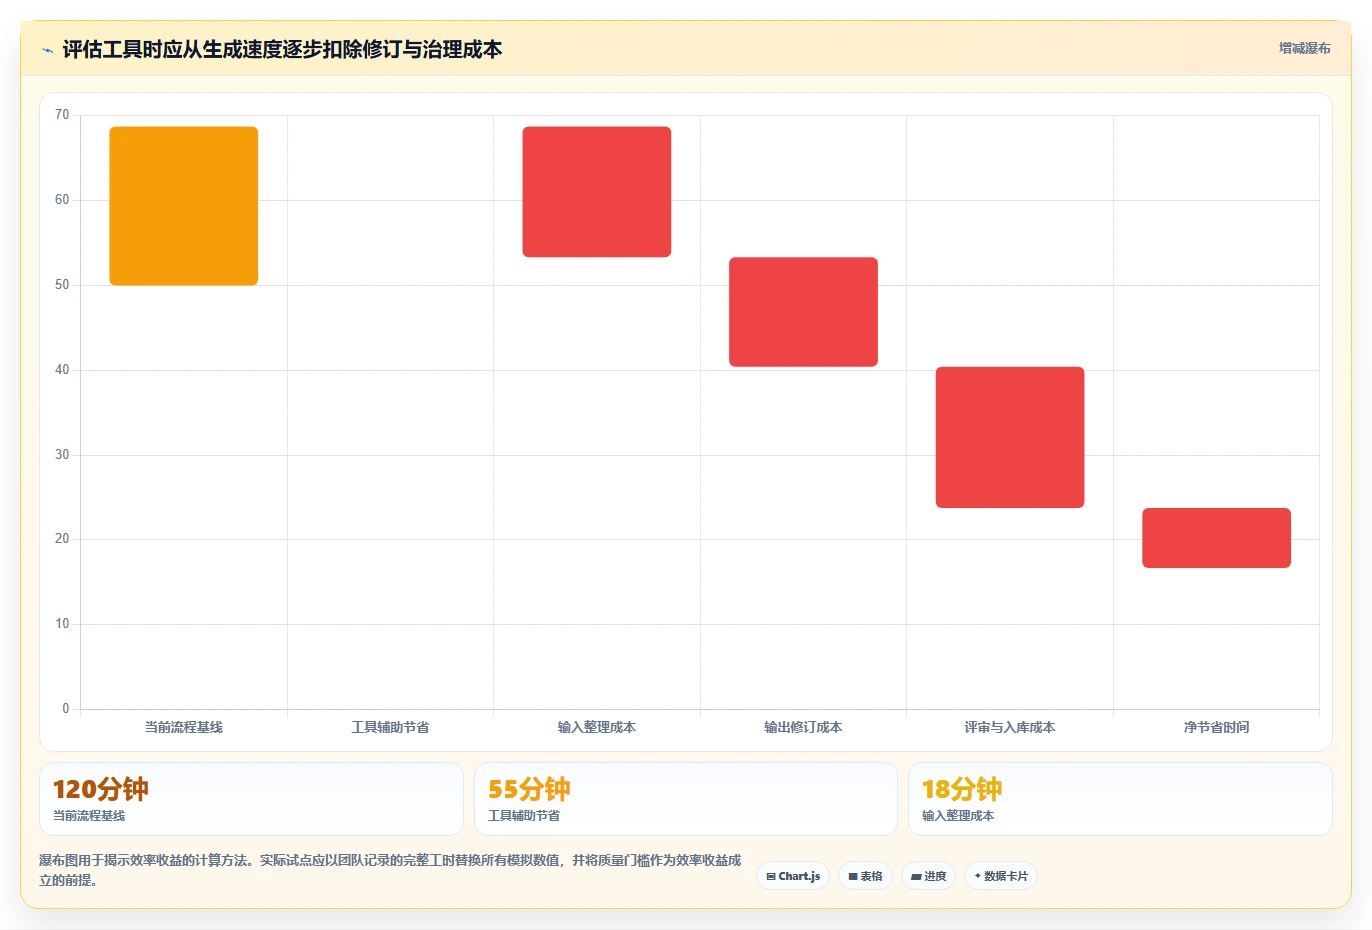Viewport: 1372px width, 930px height.
Task: Select the 进度 tag pill
Action: point(928,876)
